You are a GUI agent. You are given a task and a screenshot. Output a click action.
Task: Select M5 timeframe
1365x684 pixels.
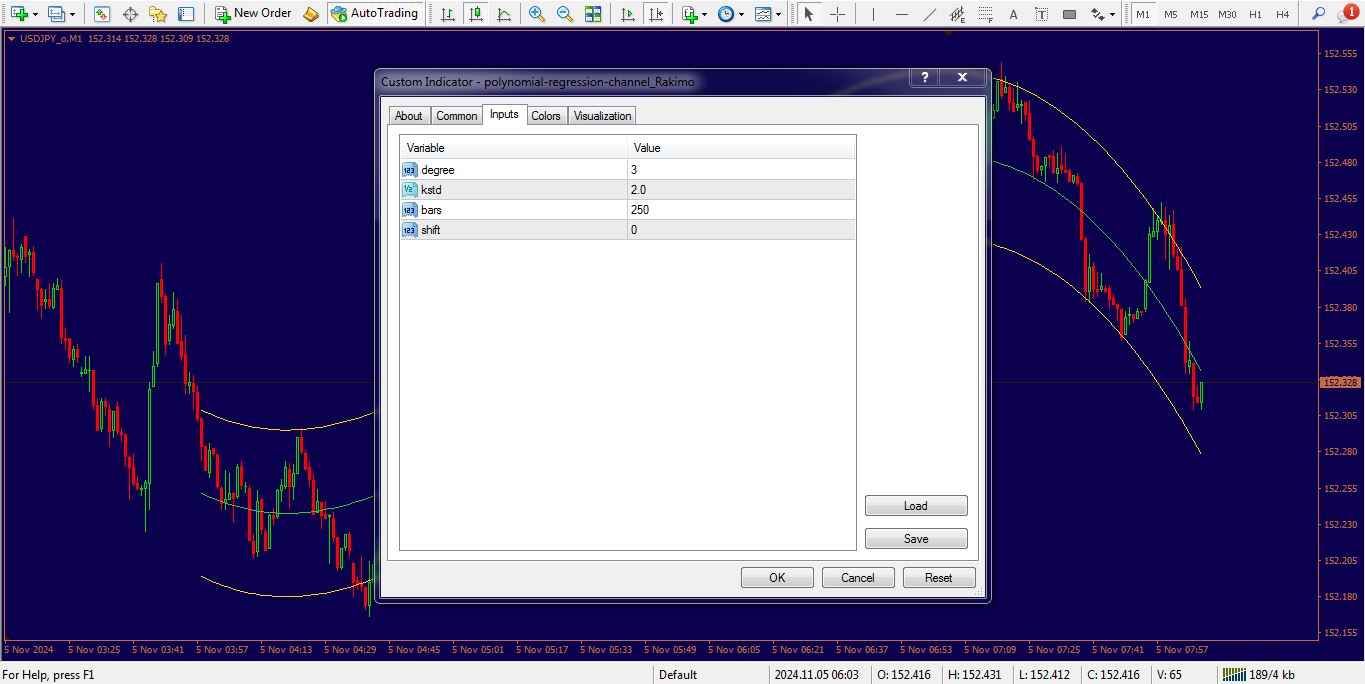[1170, 14]
